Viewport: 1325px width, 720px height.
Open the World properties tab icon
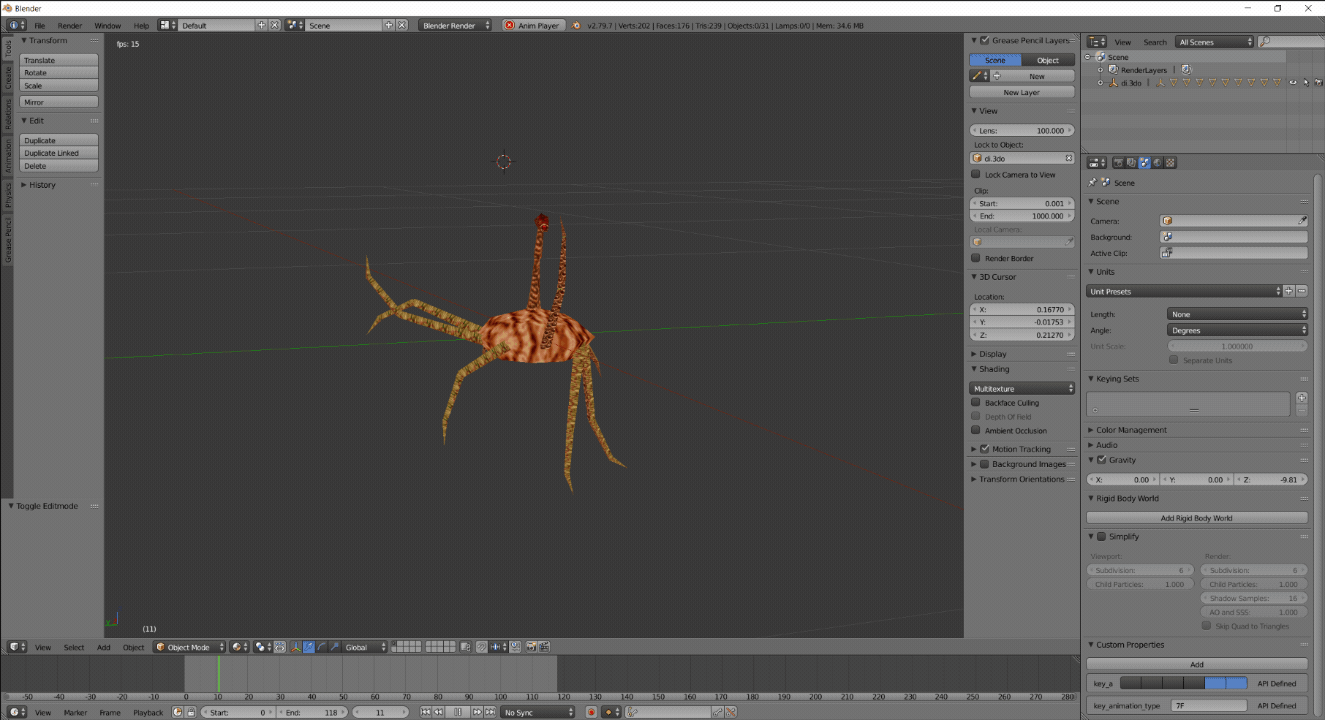(1157, 163)
